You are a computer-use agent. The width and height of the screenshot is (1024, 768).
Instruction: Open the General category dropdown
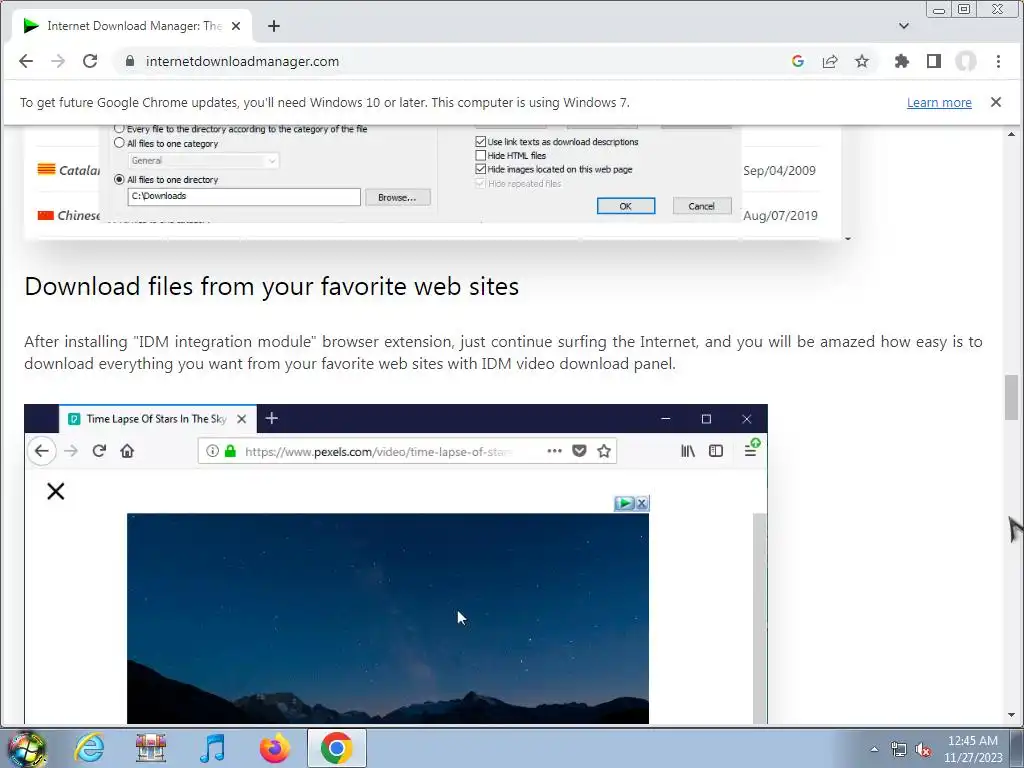[203, 161]
